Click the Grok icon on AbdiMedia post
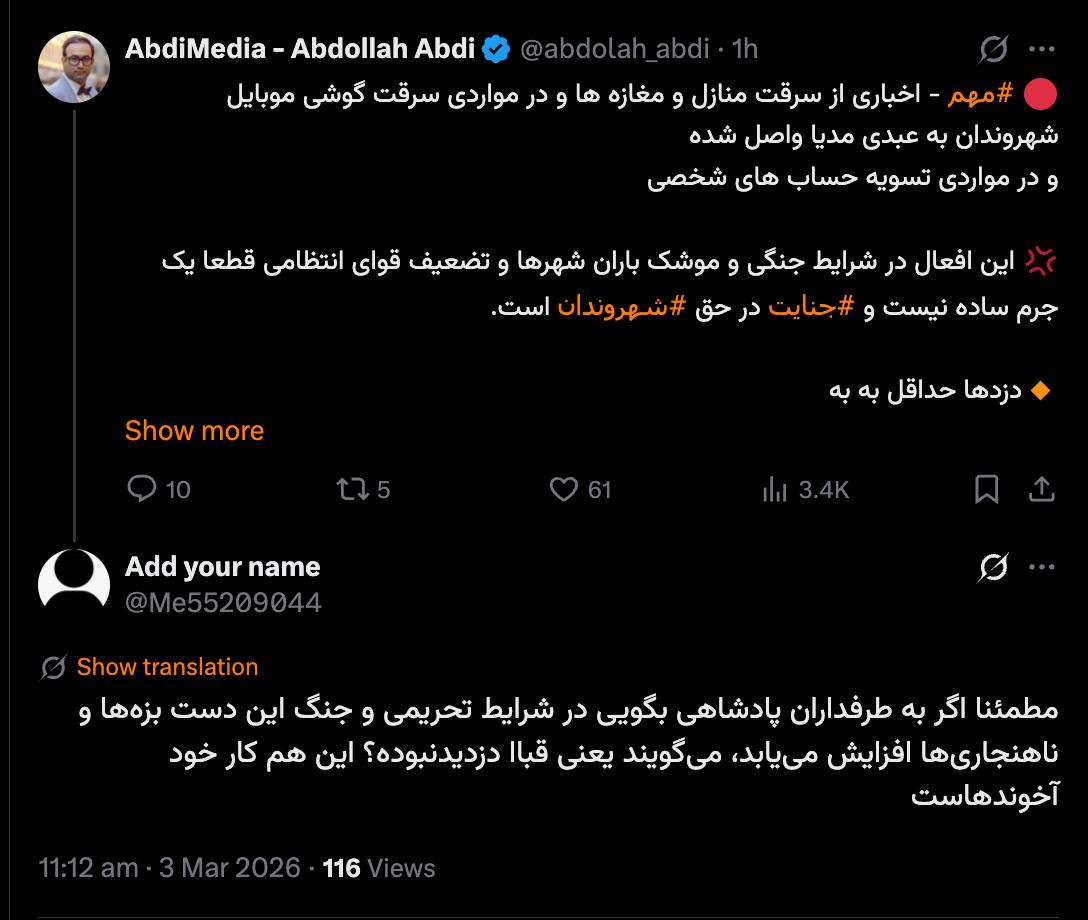The height and width of the screenshot is (920, 1088). point(994,48)
